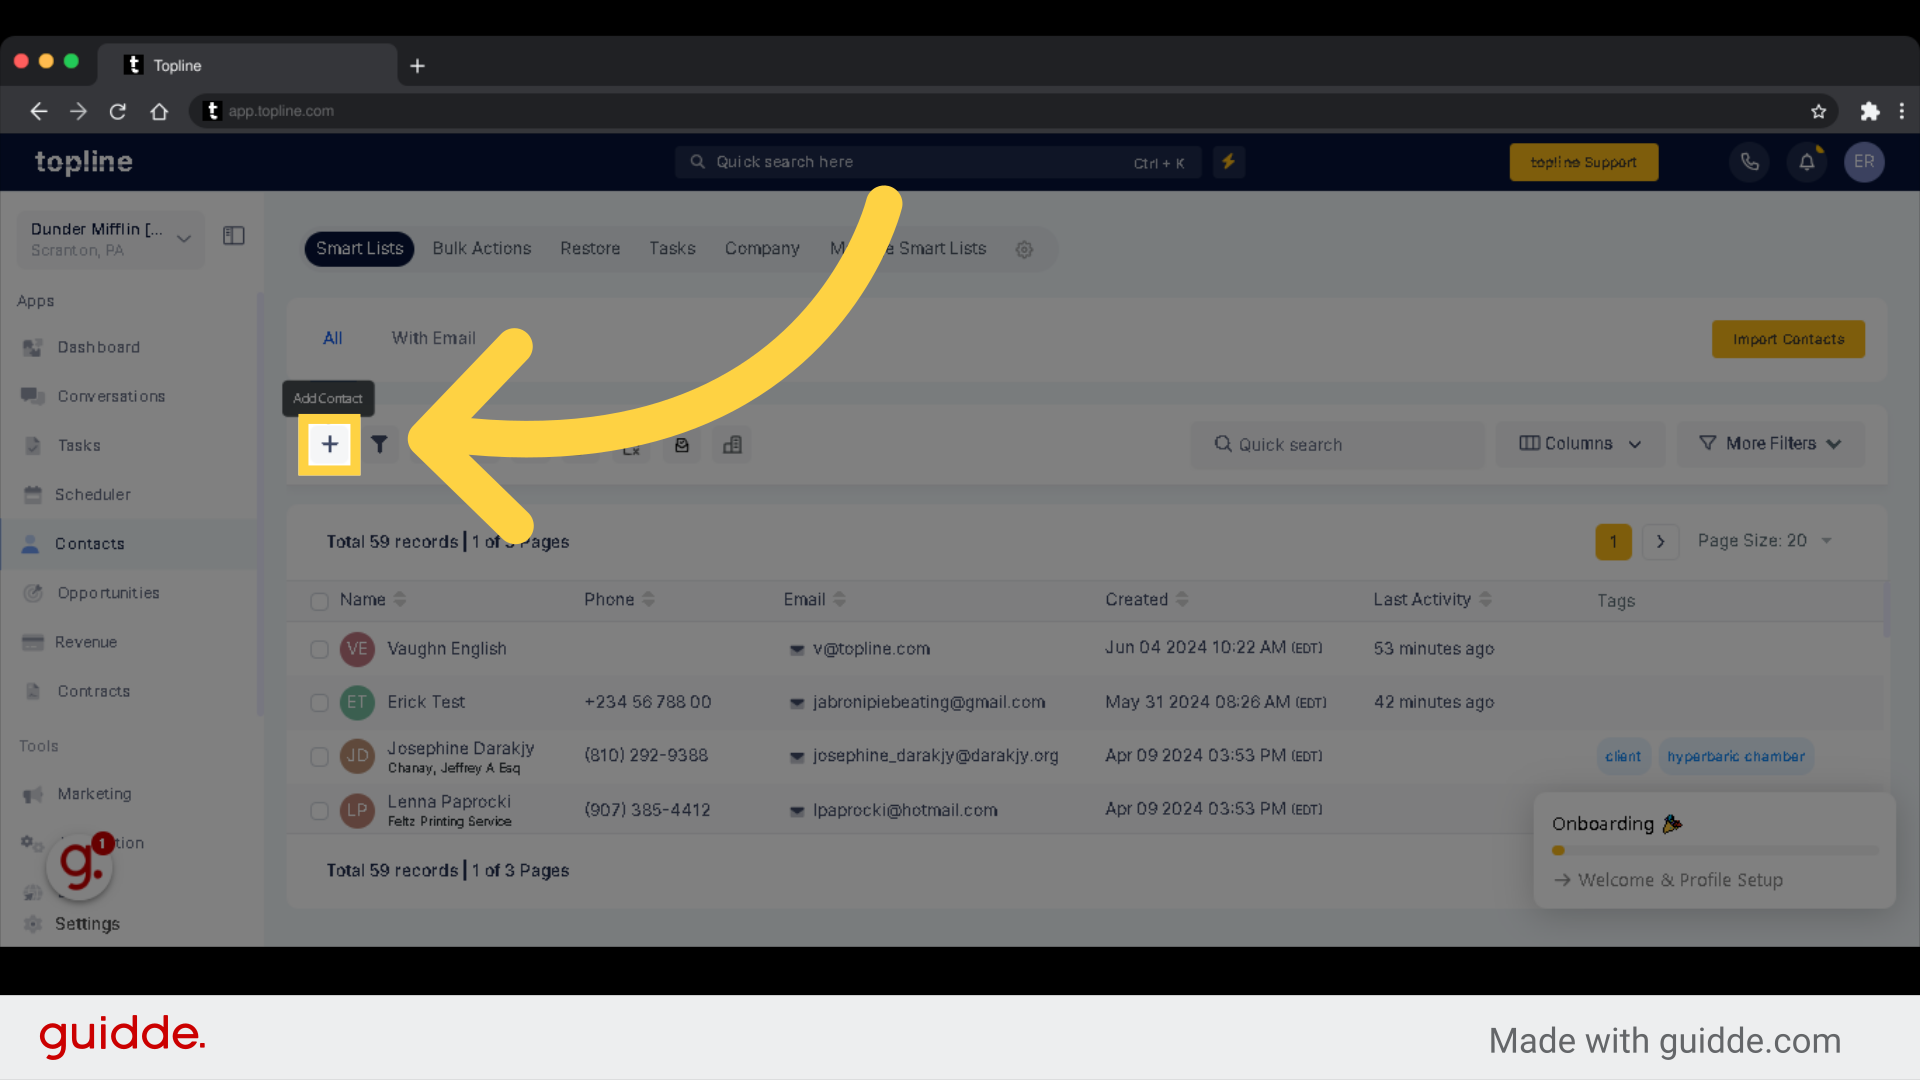
Task: Expand the More Filters dropdown
Action: point(1771,443)
